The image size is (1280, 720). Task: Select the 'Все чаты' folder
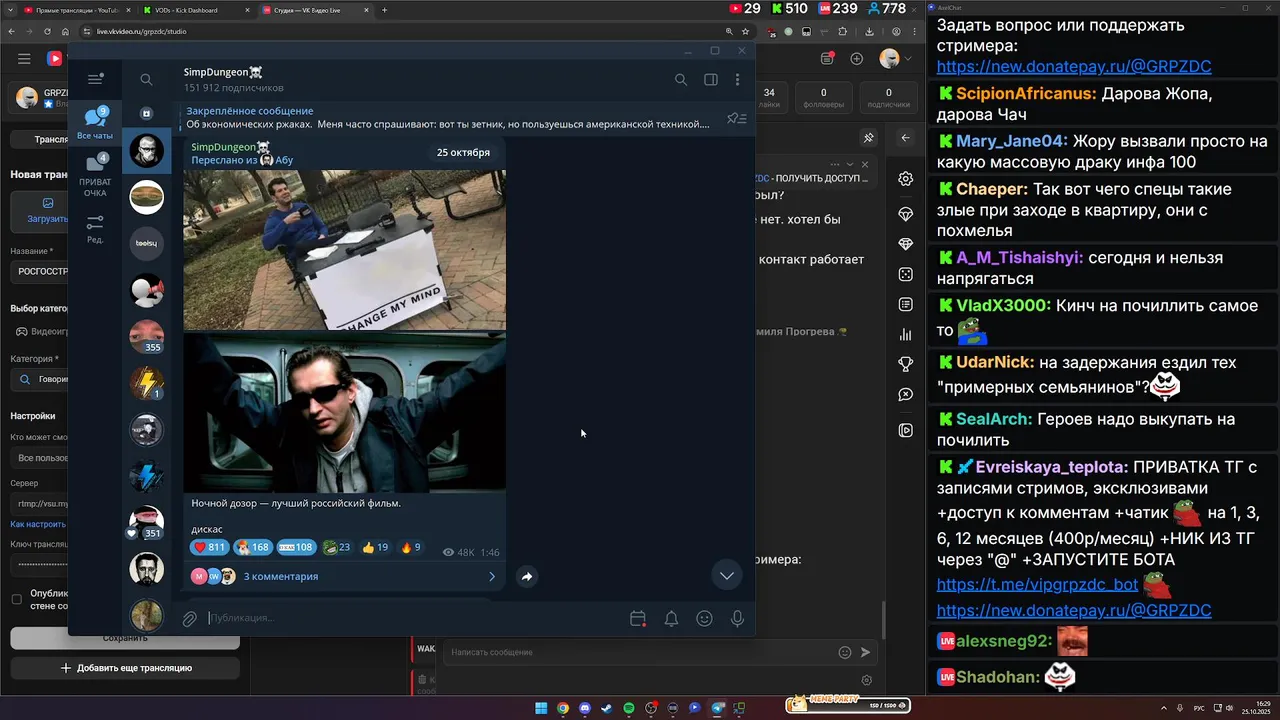95,124
